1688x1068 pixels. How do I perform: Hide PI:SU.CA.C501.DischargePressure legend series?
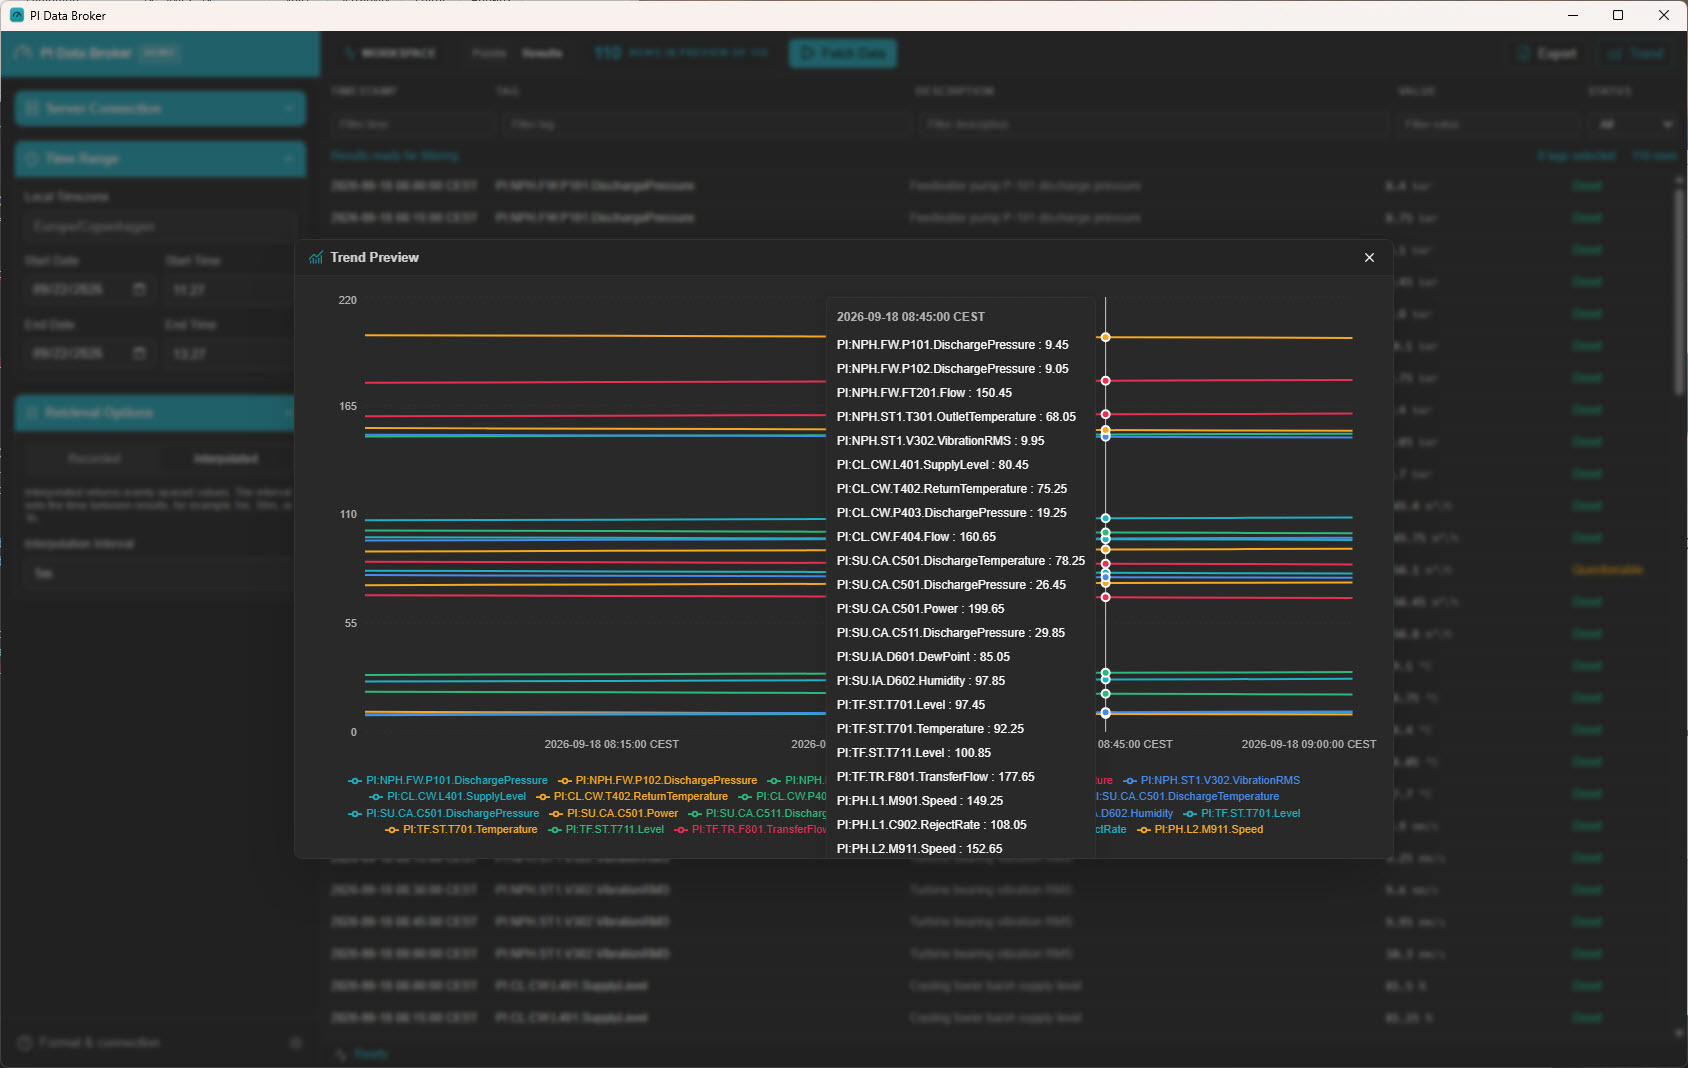[x=443, y=814]
